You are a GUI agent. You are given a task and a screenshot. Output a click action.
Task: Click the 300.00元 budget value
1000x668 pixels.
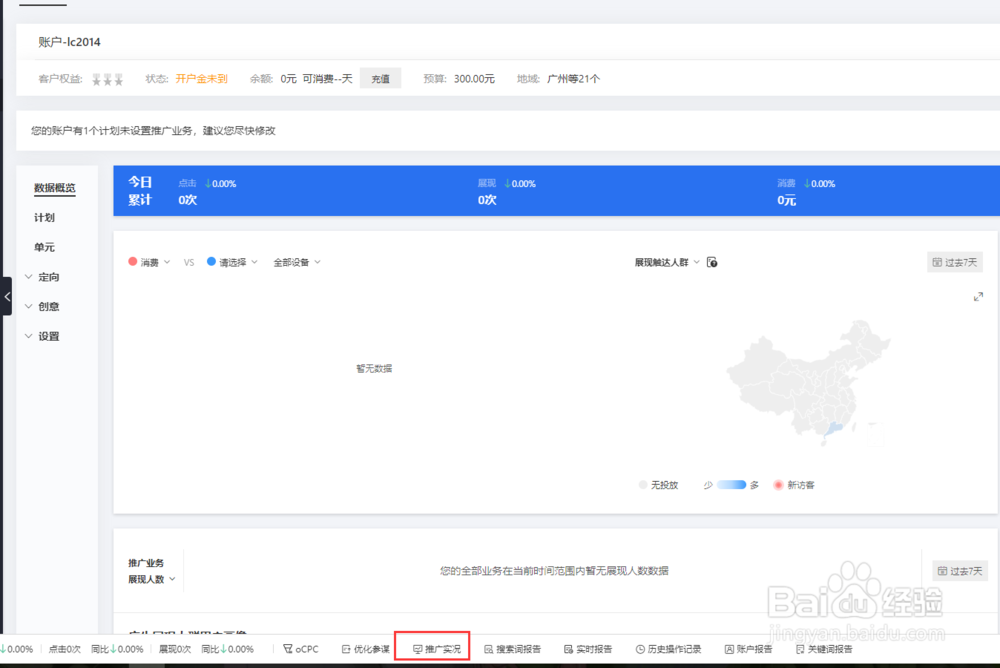pos(474,78)
